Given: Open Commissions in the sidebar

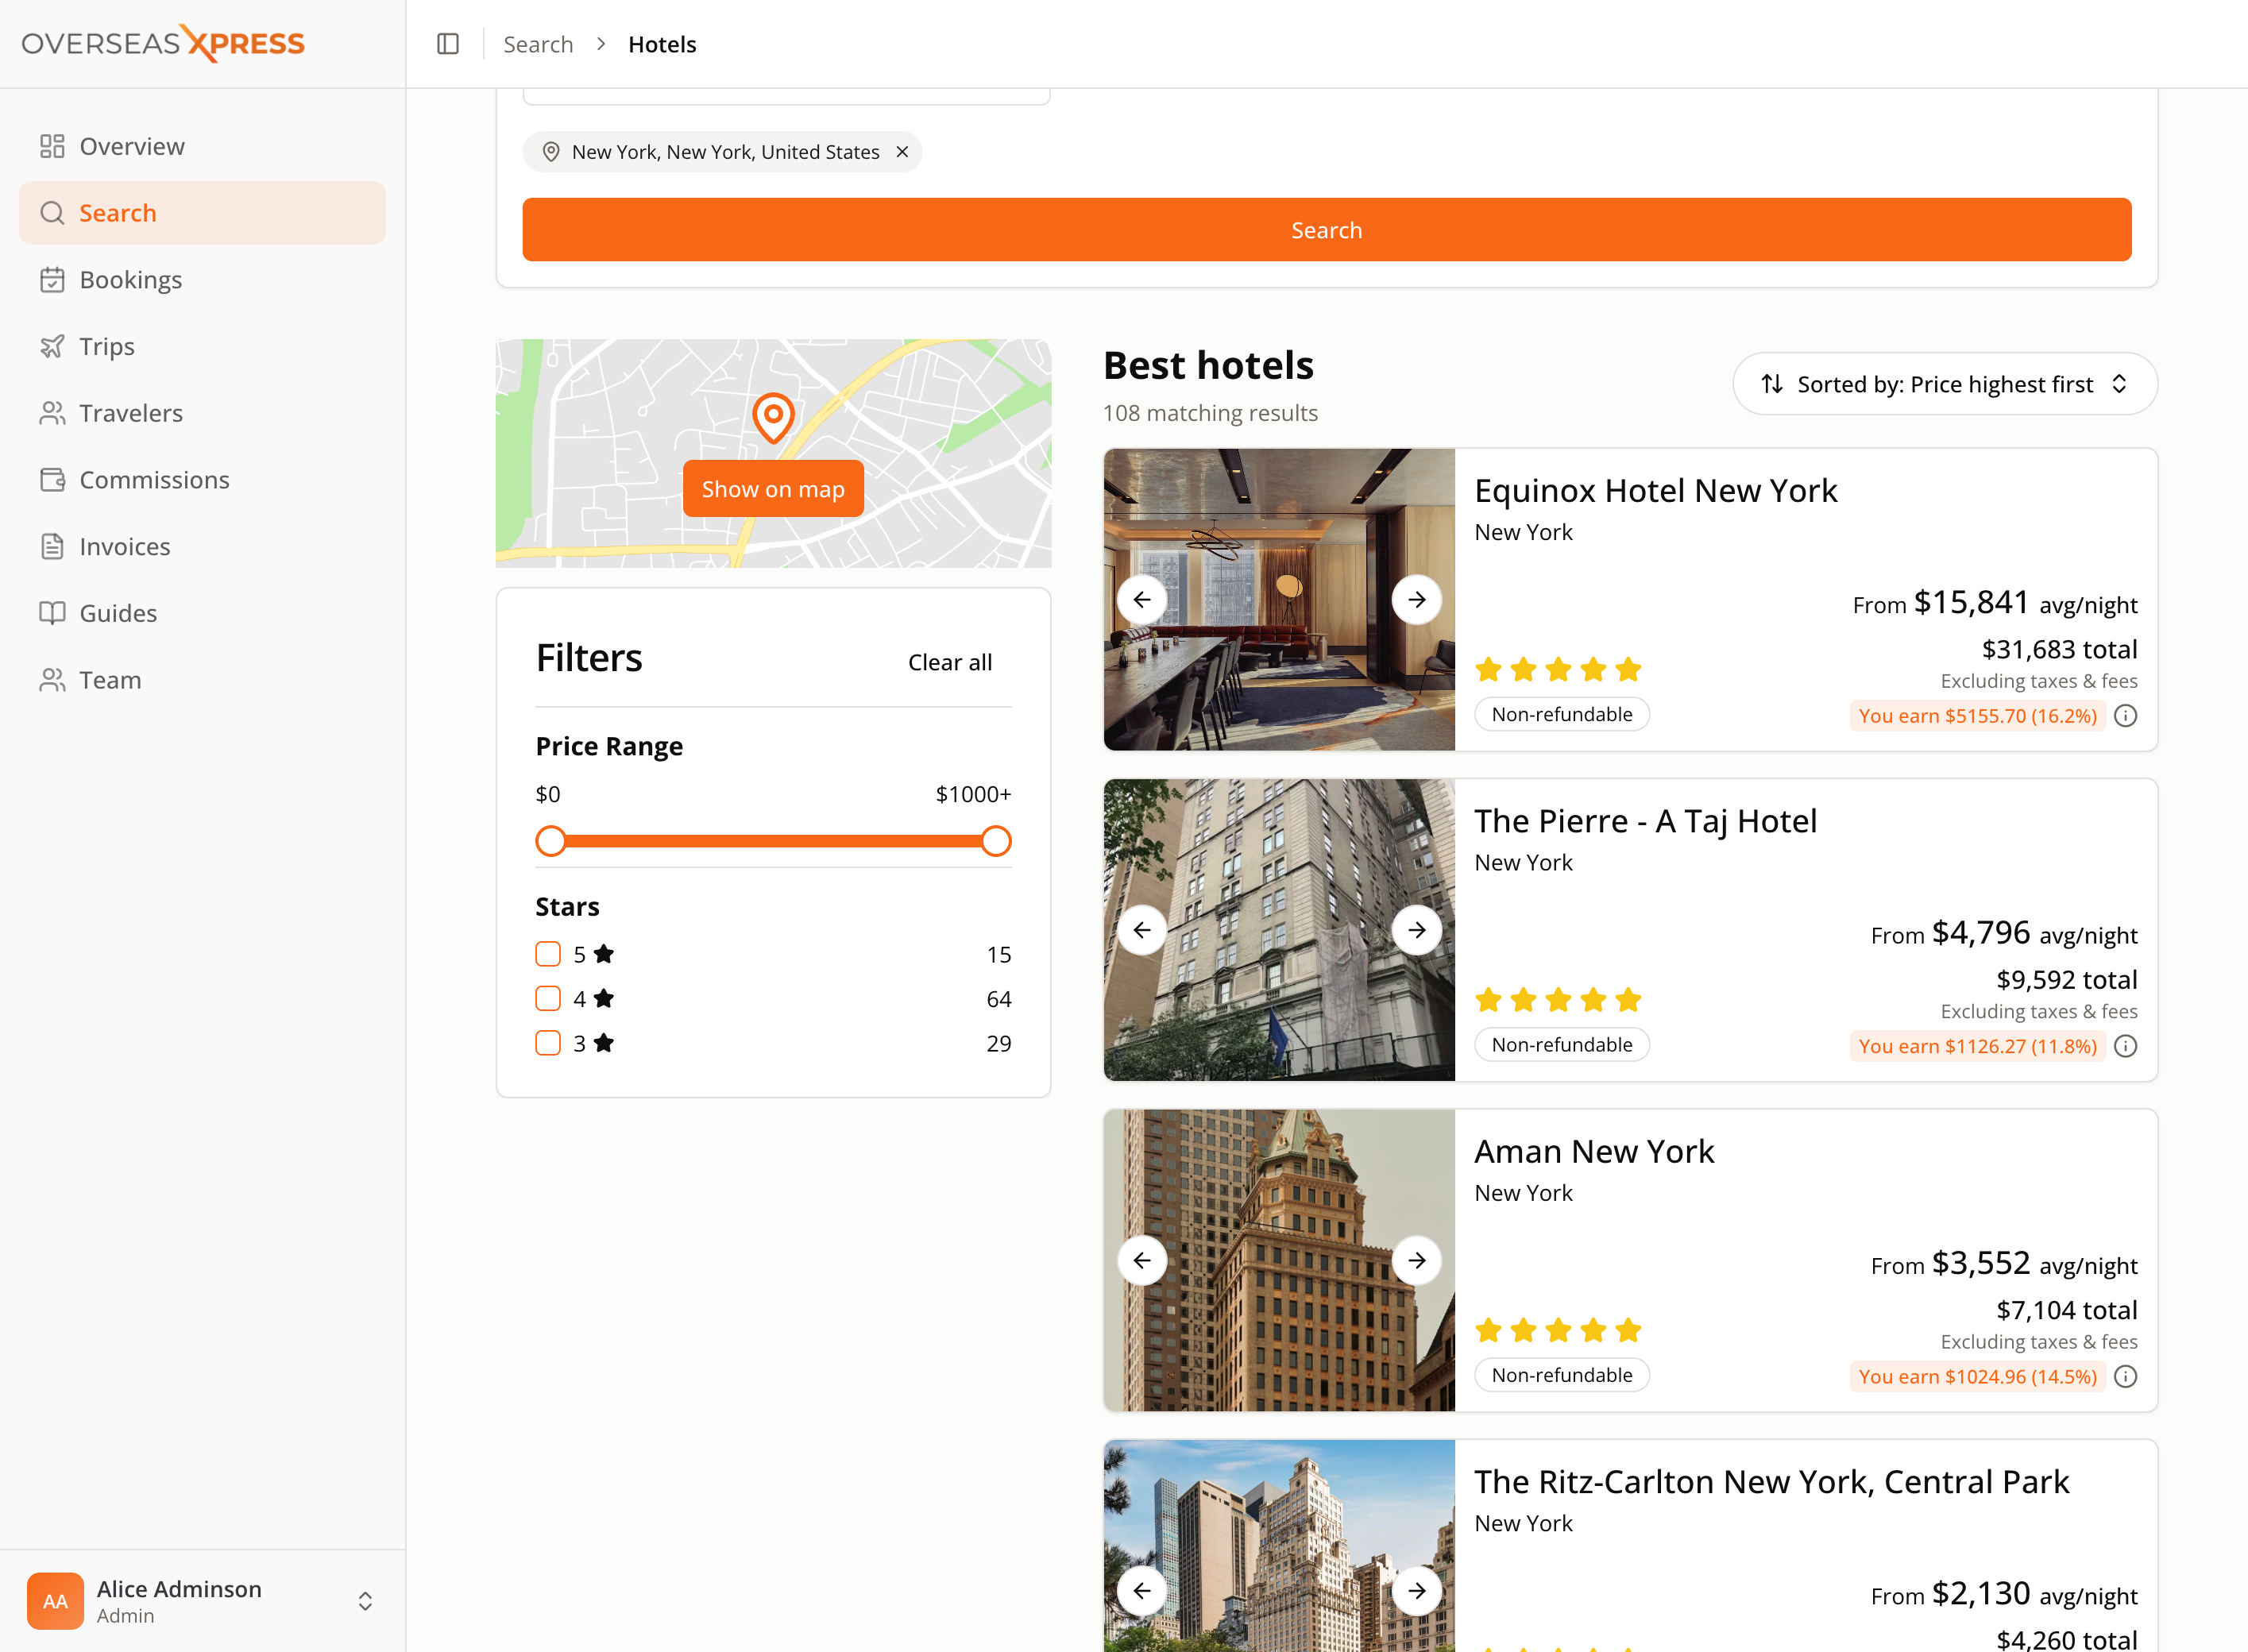Looking at the screenshot, I should [x=202, y=480].
